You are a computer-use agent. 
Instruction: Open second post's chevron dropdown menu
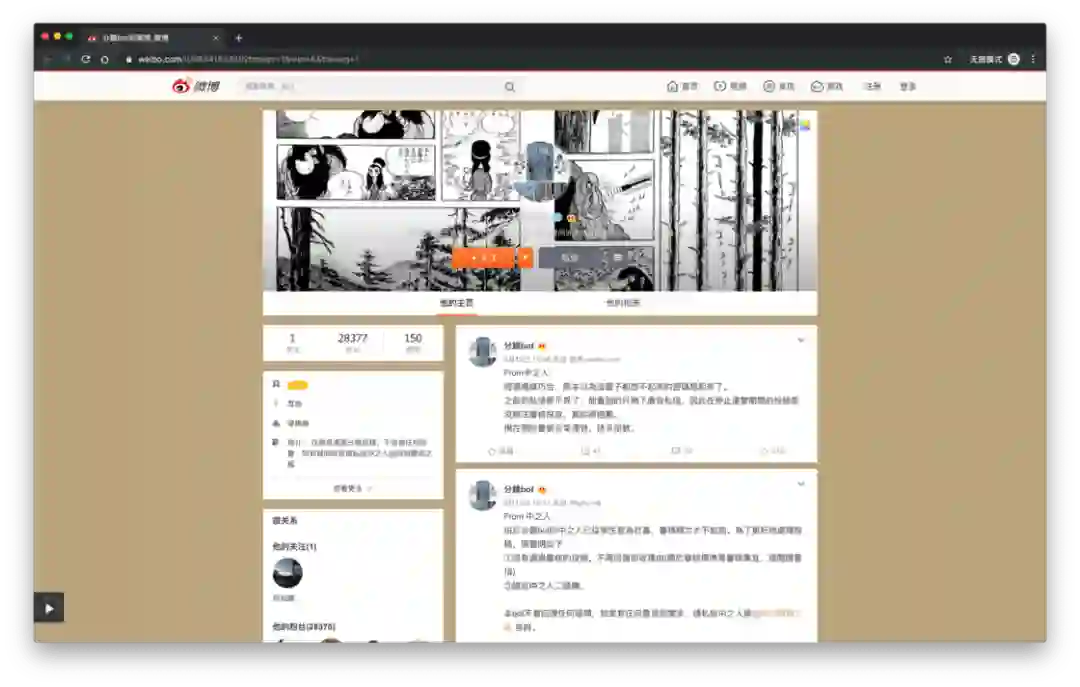[x=800, y=484]
